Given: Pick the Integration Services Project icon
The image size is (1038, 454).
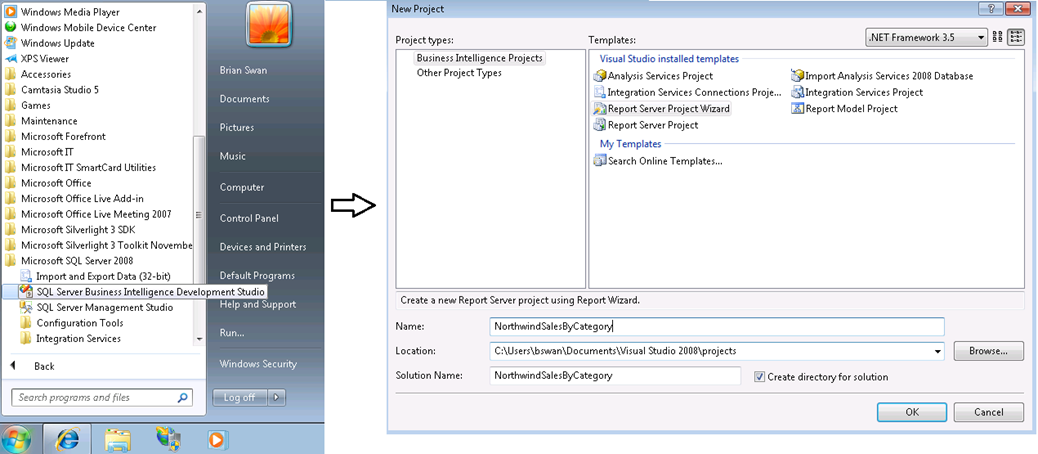Looking at the screenshot, I should (x=797, y=92).
